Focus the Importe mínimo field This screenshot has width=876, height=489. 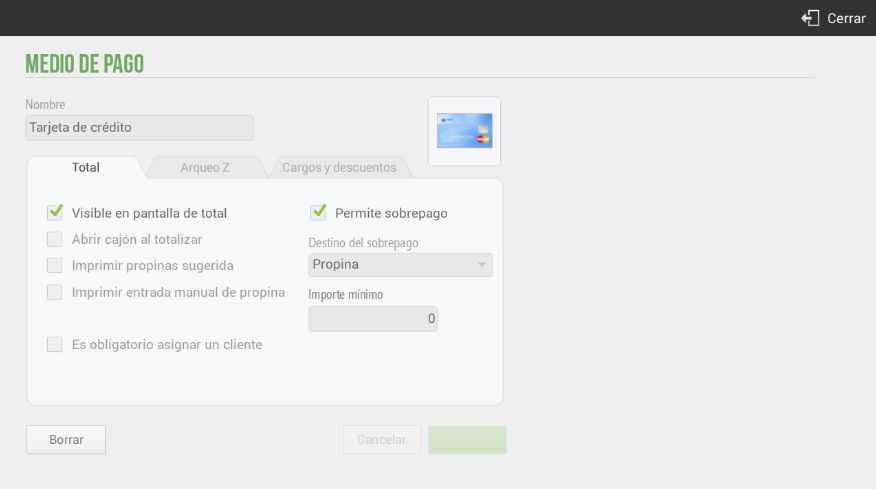point(373,319)
